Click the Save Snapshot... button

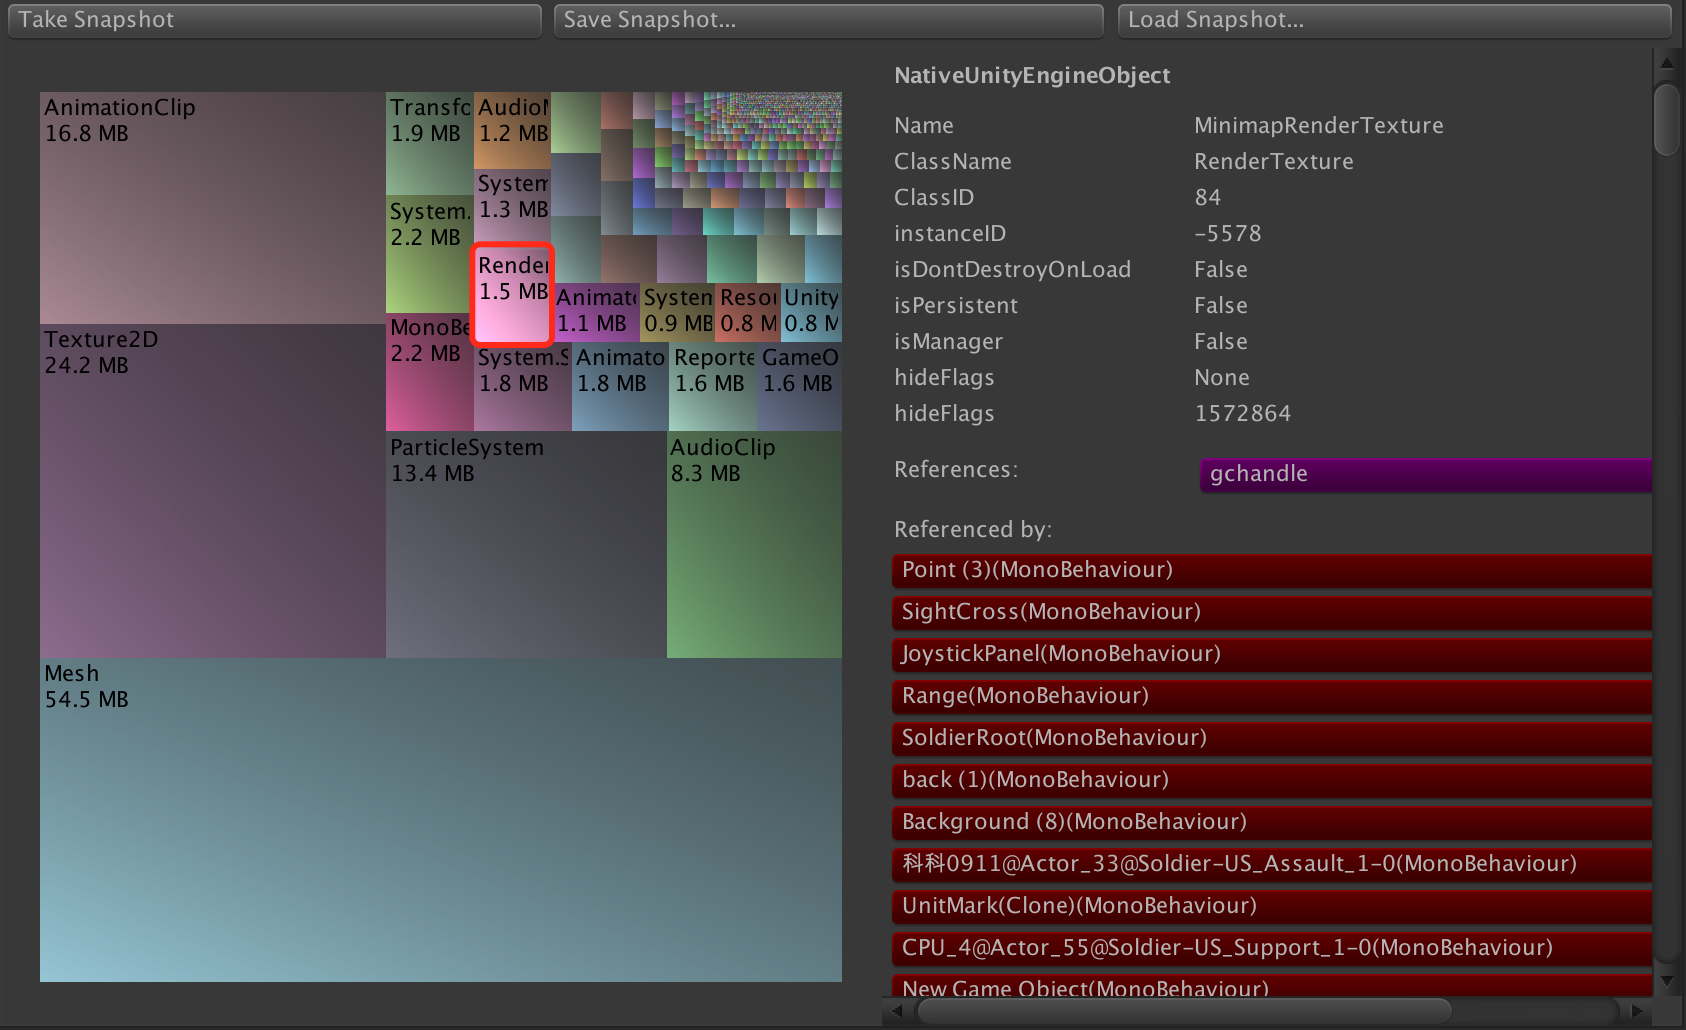pos(828,20)
